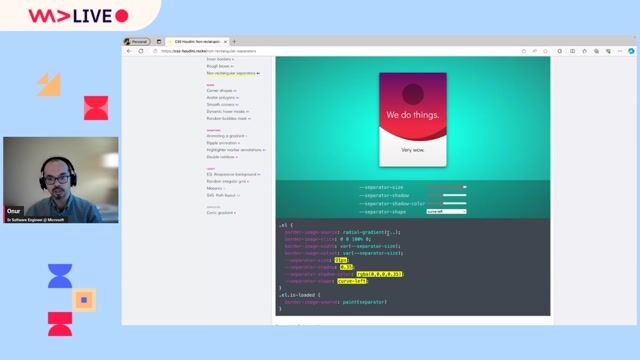Open the Rough boxes demo link
This screenshot has height=360, width=640.
(220, 66)
